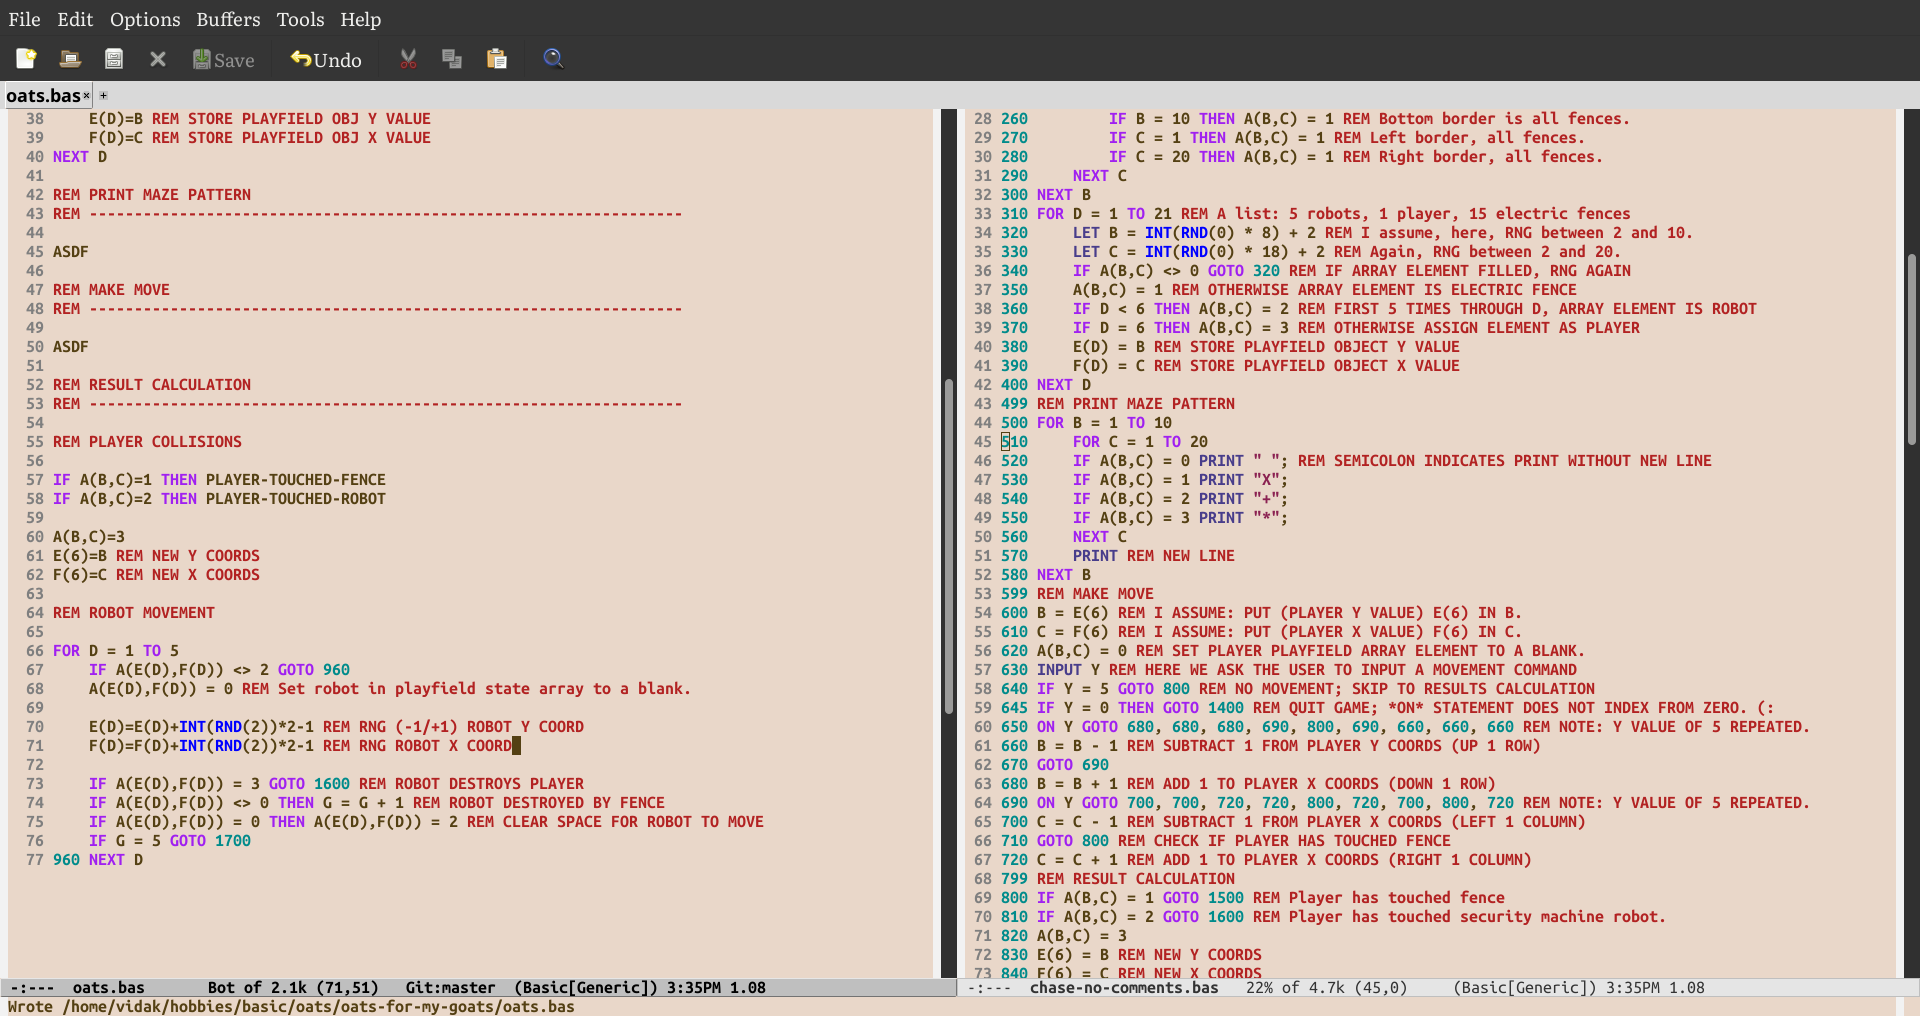
Task: Close the oats.bas tab
Action: pos(86,96)
